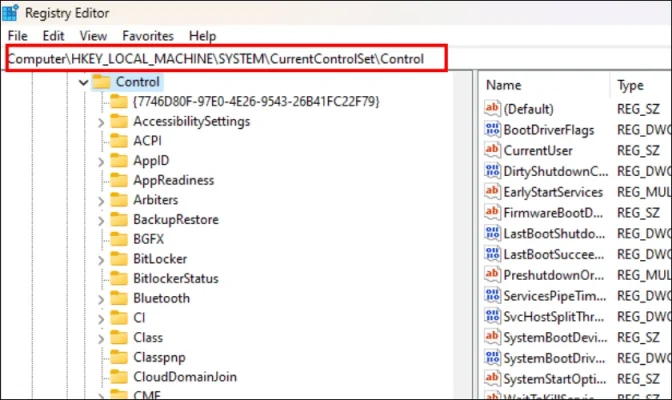The image size is (672, 400).
Task: Select the (Default) string value icon
Action: 491,109
